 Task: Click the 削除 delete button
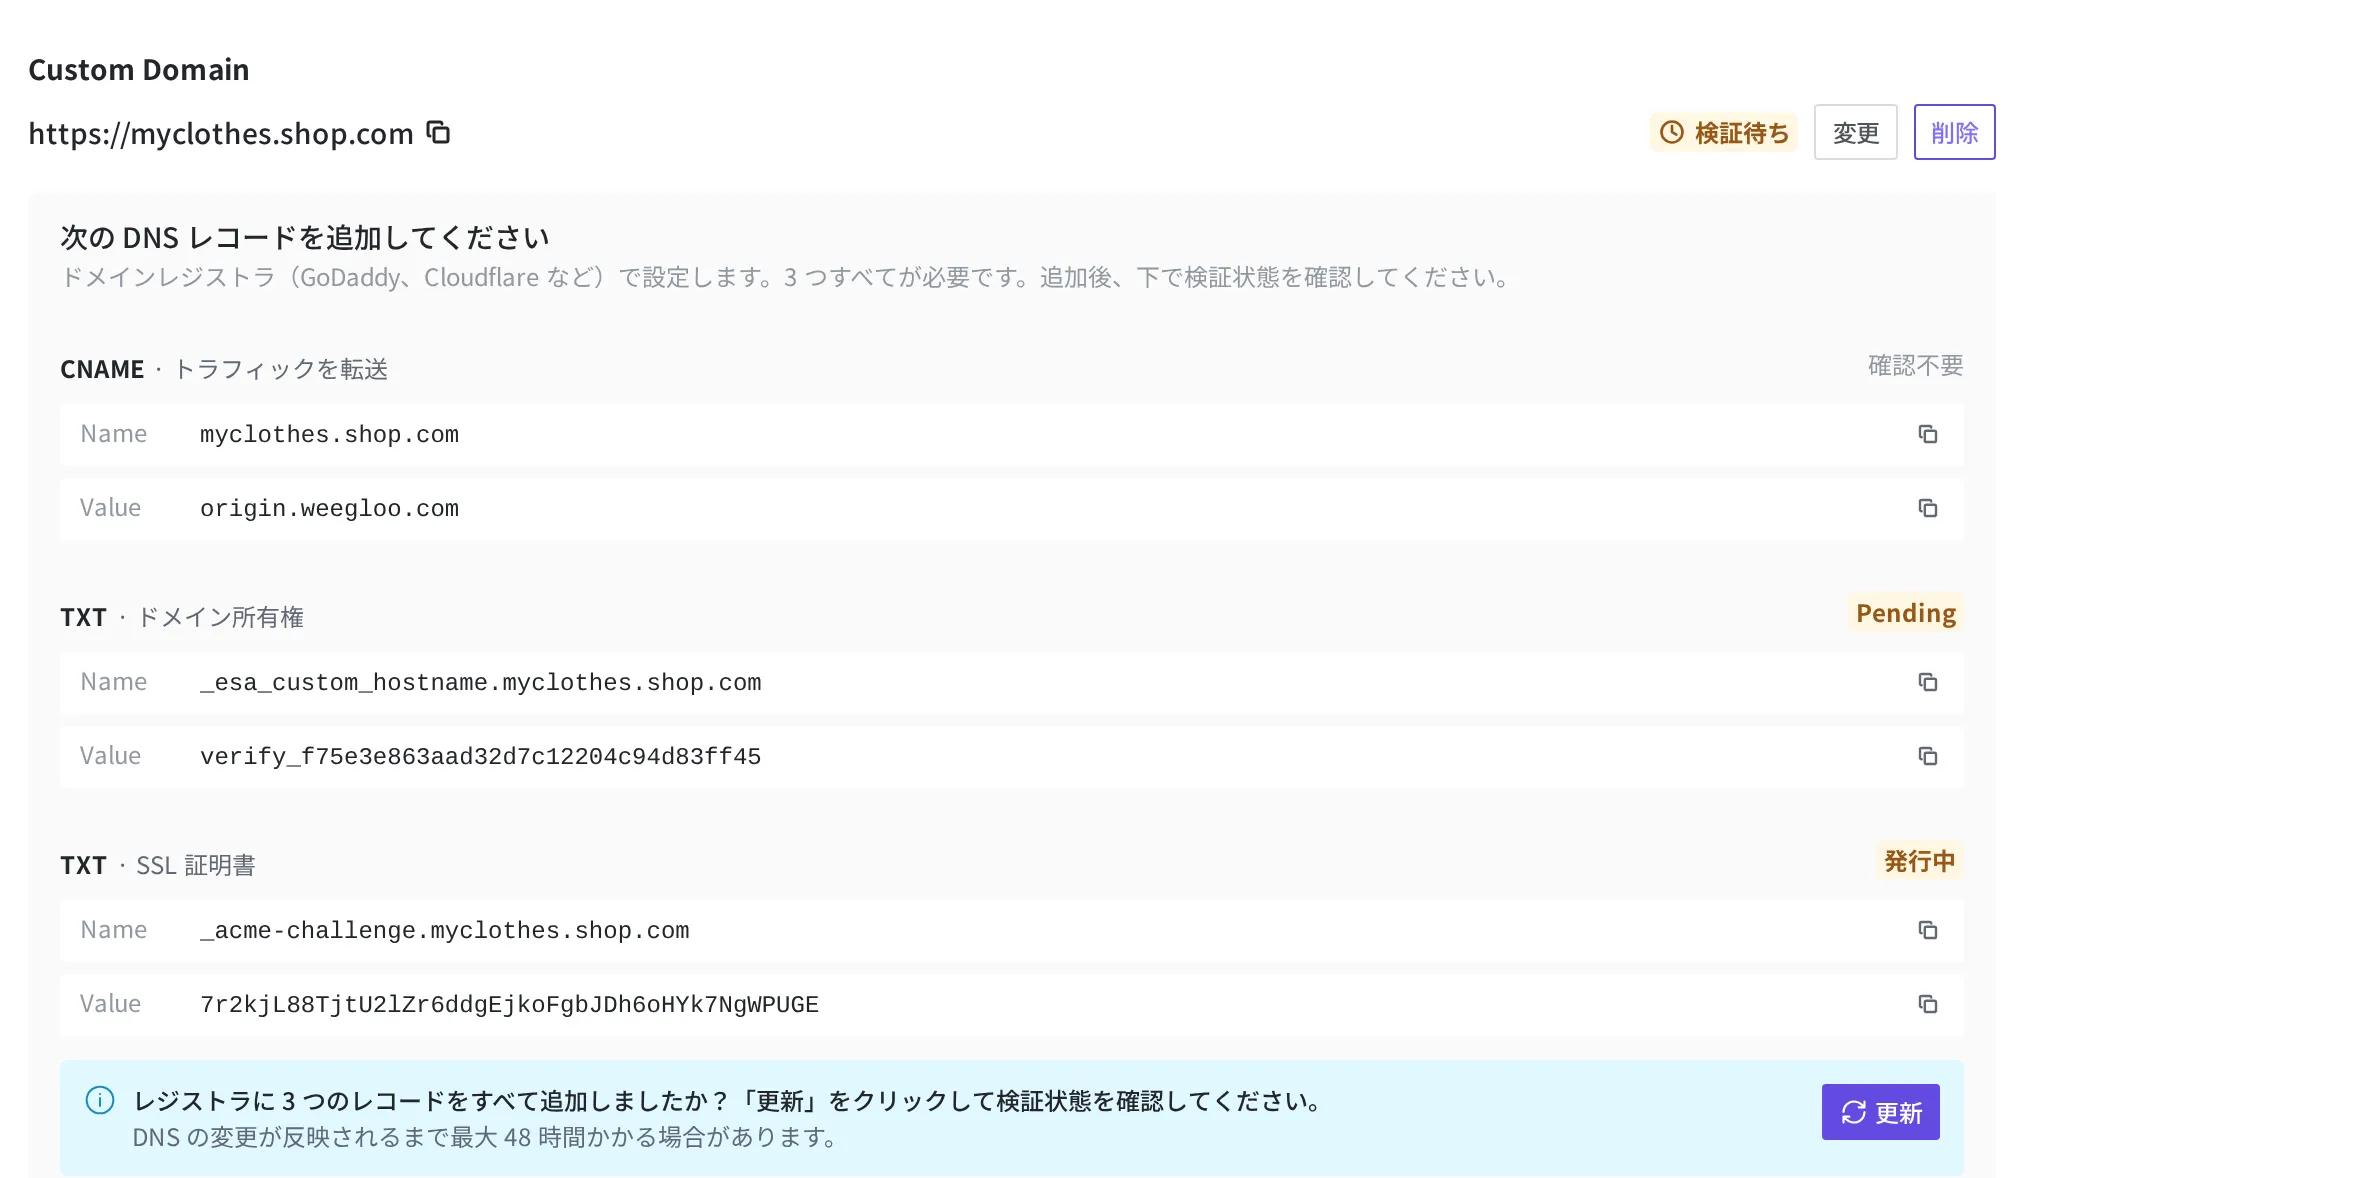click(1954, 132)
